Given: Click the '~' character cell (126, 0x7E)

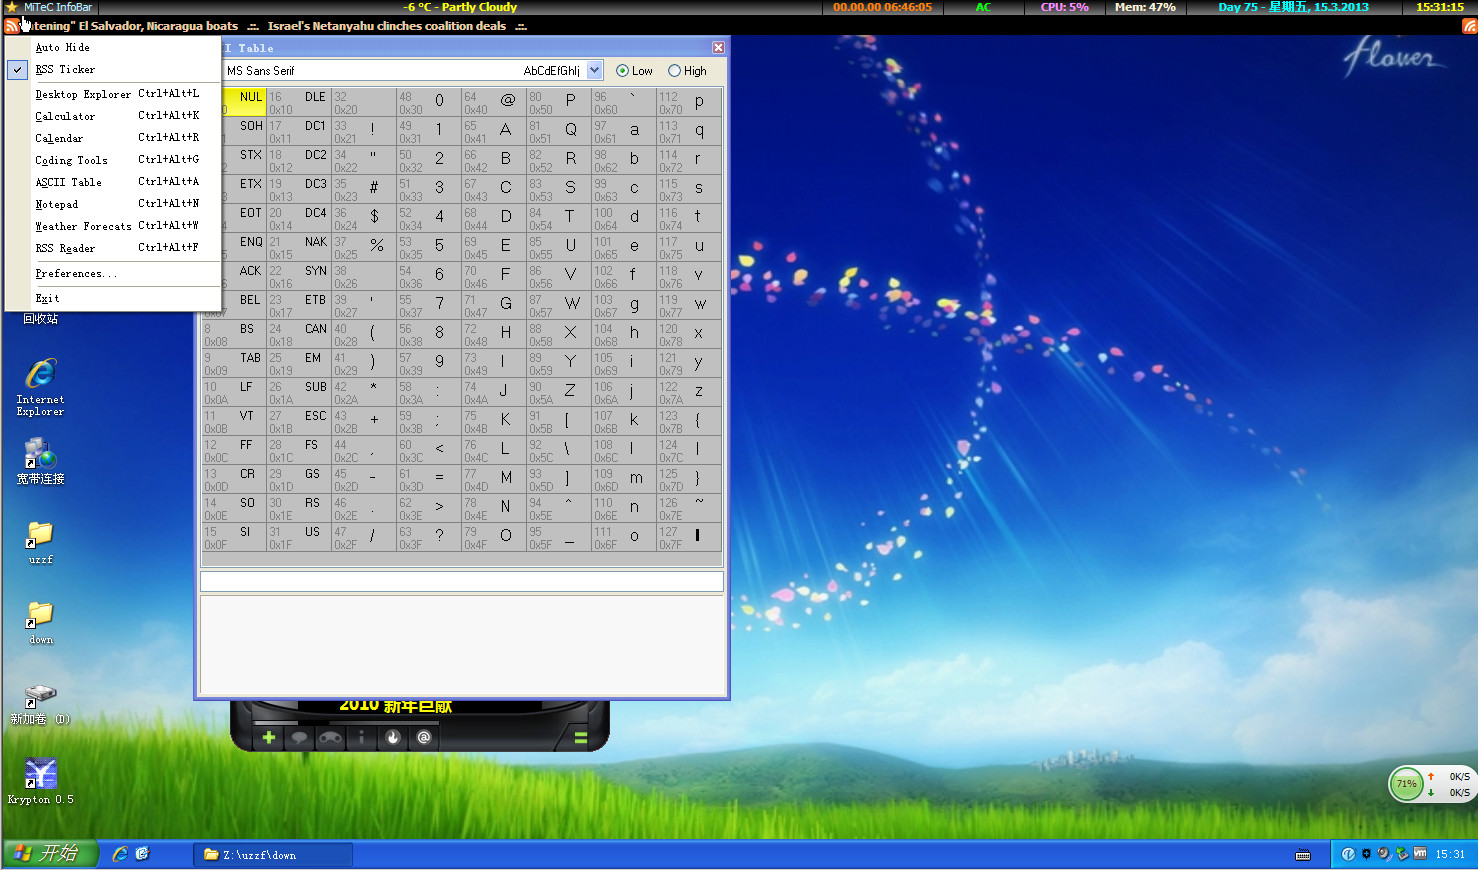Looking at the screenshot, I should pyautogui.click(x=689, y=508).
